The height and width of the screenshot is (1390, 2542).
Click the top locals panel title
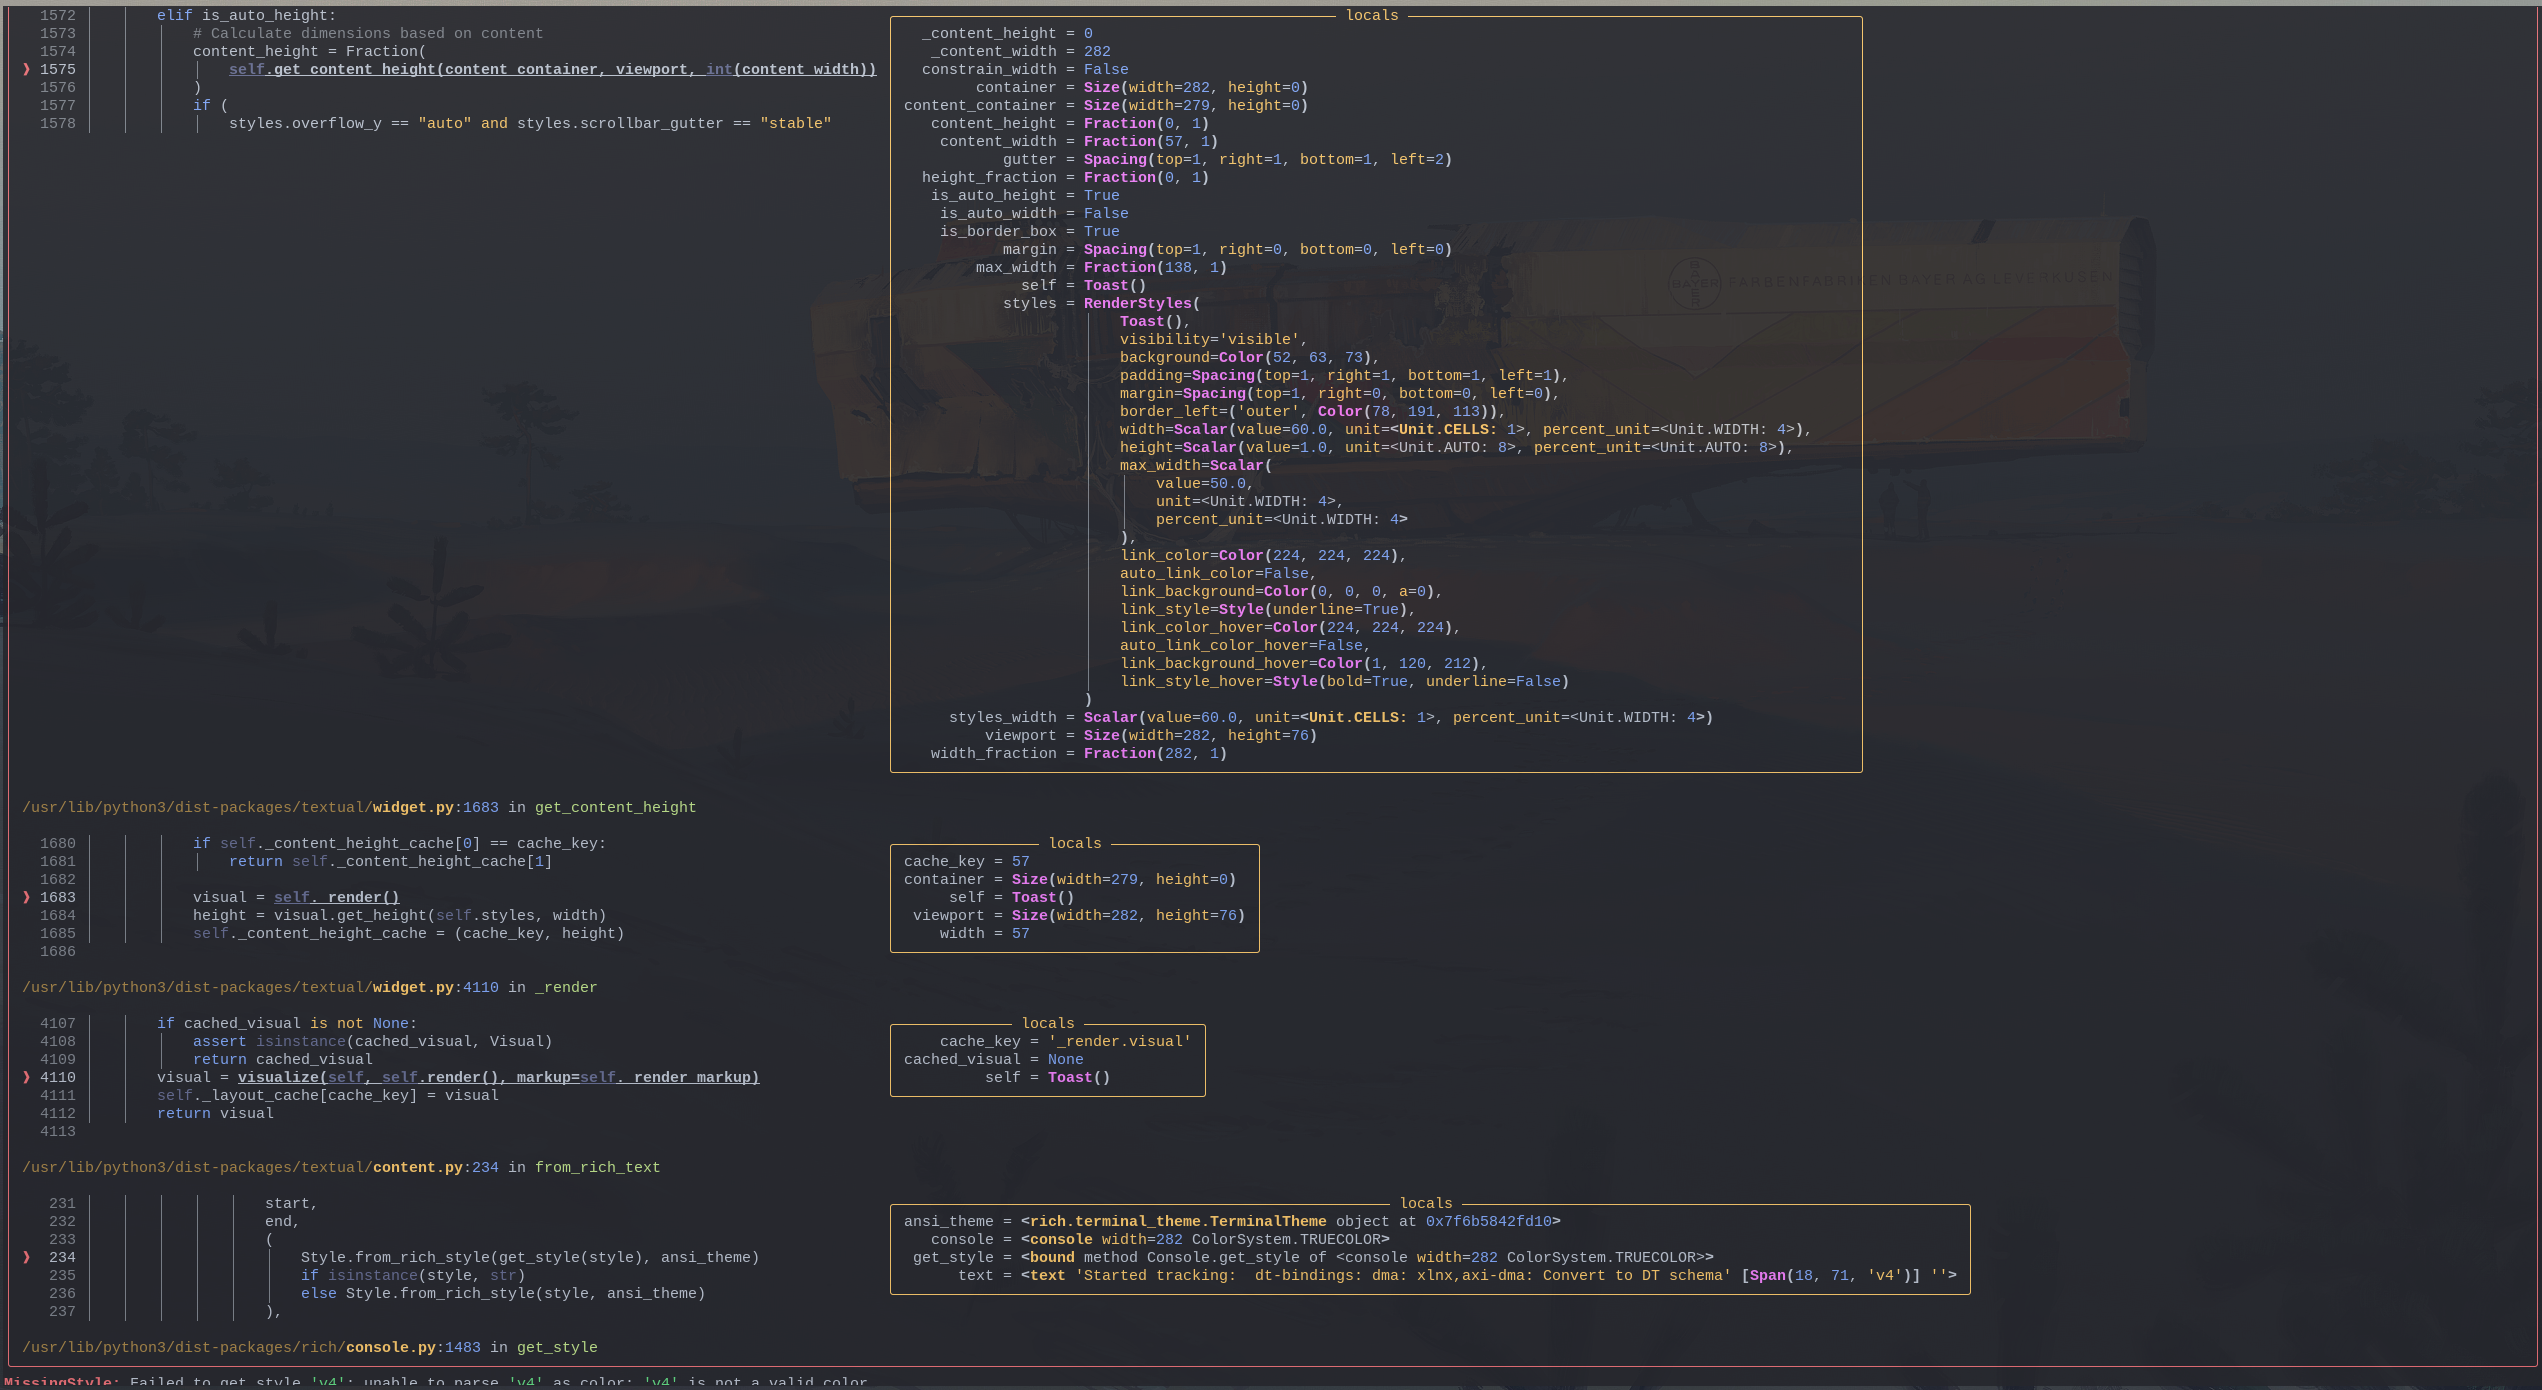pos(1372,16)
